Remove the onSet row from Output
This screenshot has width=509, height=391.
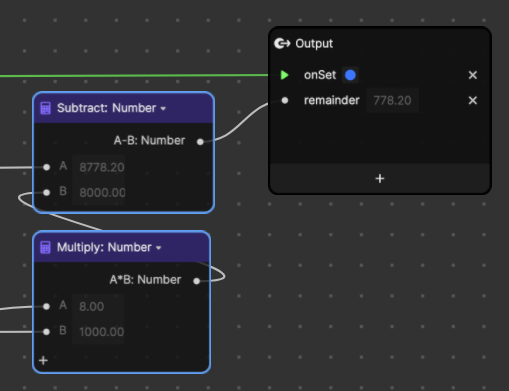coord(473,75)
